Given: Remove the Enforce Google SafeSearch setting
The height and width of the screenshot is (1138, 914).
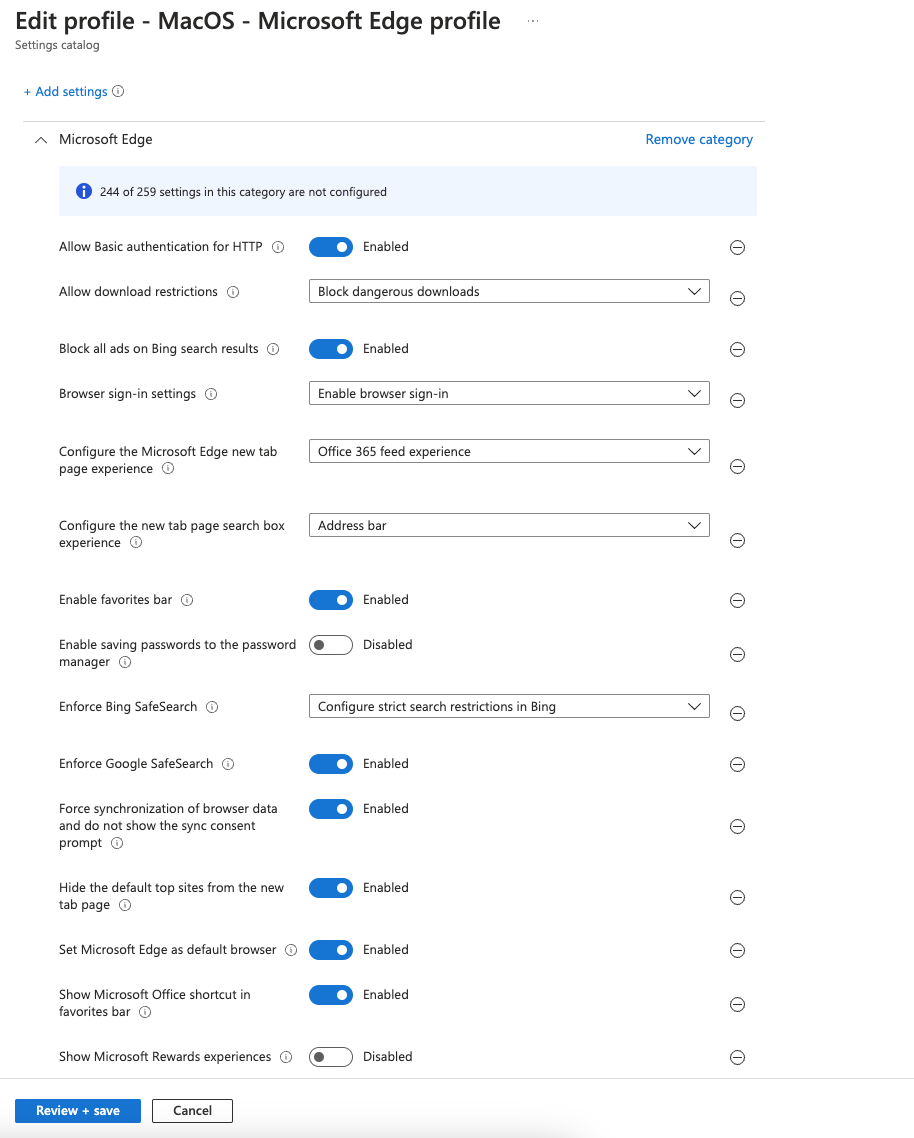Looking at the screenshot, I should click(737, 764).
